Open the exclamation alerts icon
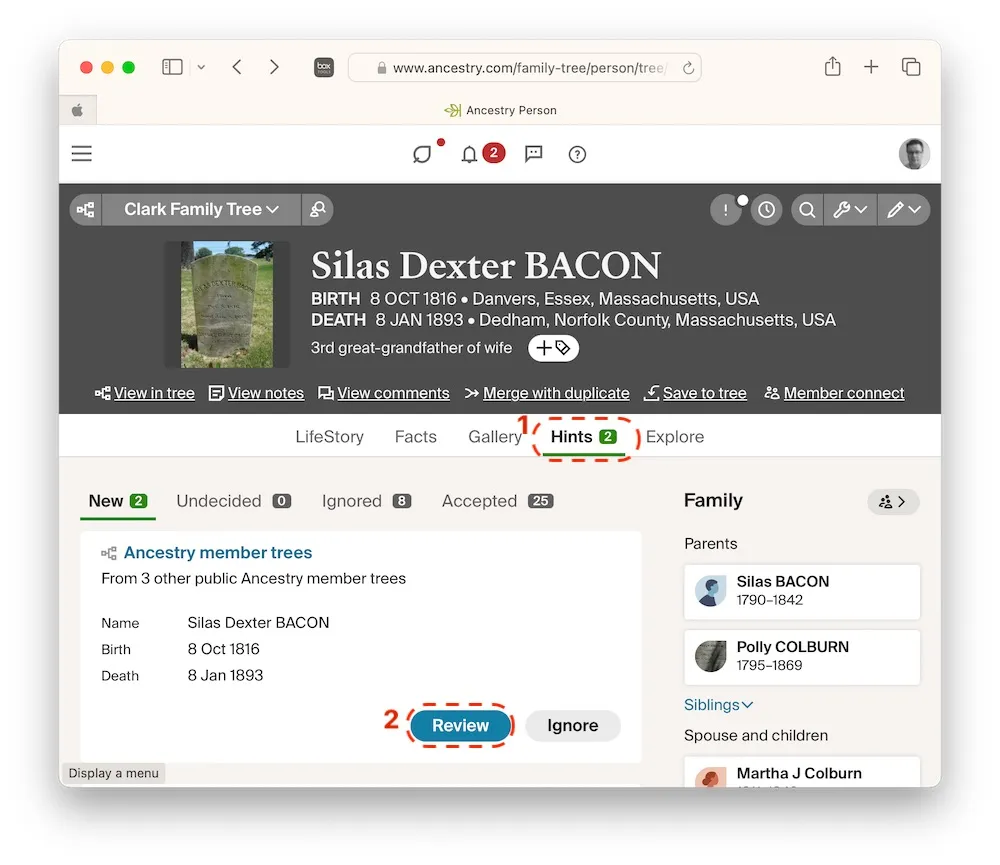The width and height of the screenshot is (1000, 865). click(x=725, y=210)
